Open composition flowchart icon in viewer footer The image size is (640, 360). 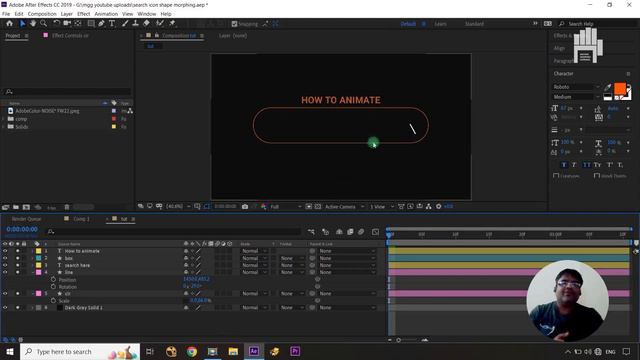point(428,207)
